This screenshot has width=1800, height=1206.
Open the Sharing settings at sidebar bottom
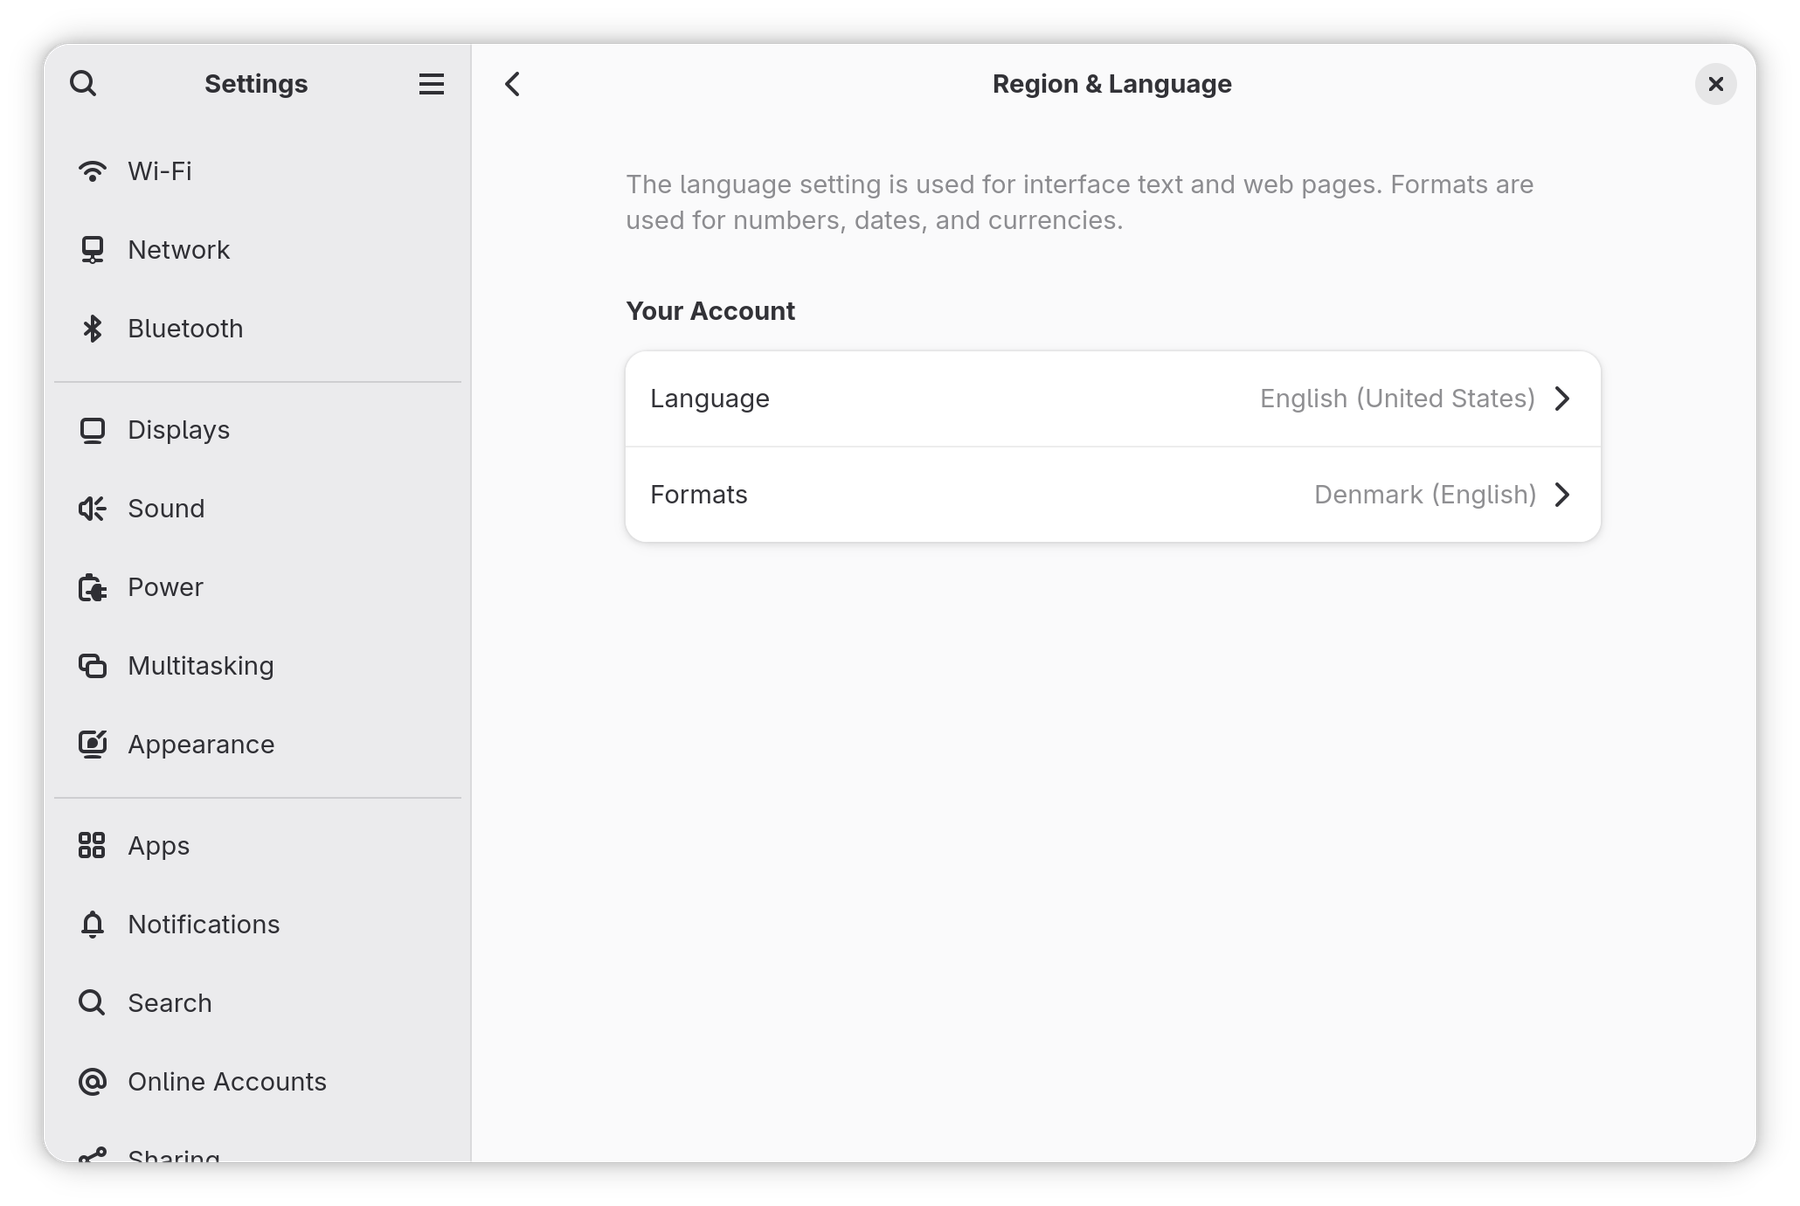pos(174,1155)
